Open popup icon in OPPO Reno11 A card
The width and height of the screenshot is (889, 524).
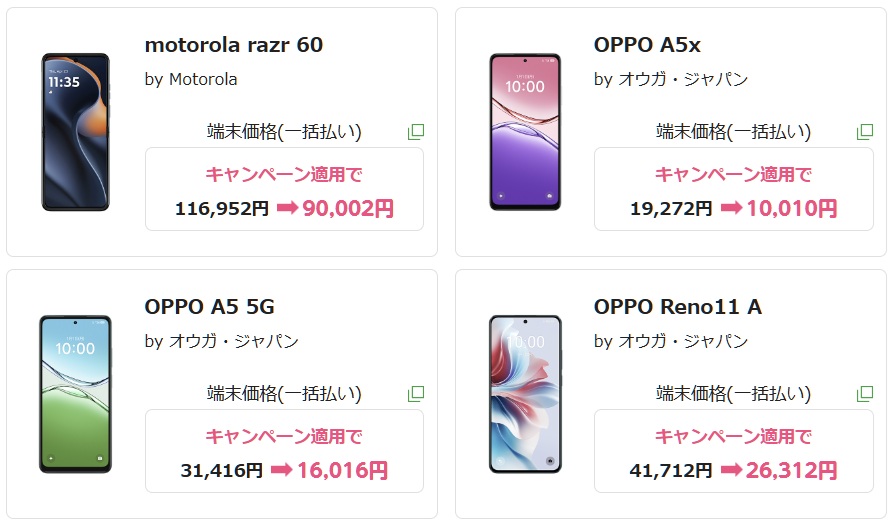865,394
